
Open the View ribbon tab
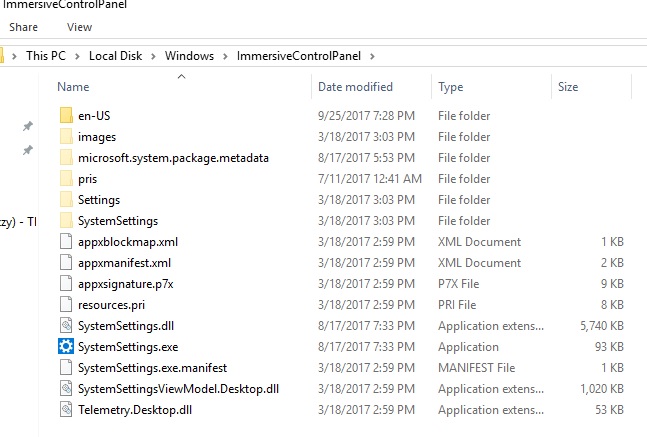click(x=80, y=27)
